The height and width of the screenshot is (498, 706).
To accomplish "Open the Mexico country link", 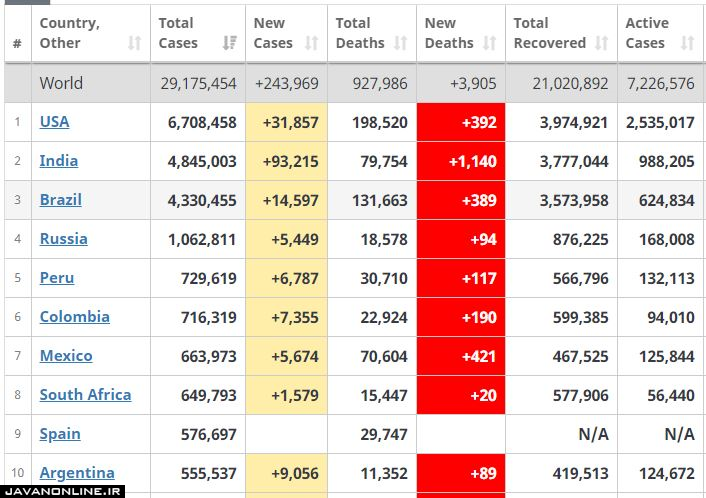I will [x=66, y=356].
